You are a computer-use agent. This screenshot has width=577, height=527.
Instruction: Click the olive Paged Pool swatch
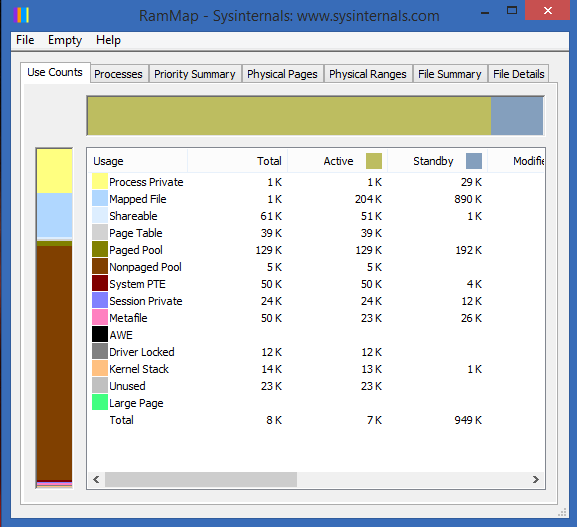click(x=100, y=249)
